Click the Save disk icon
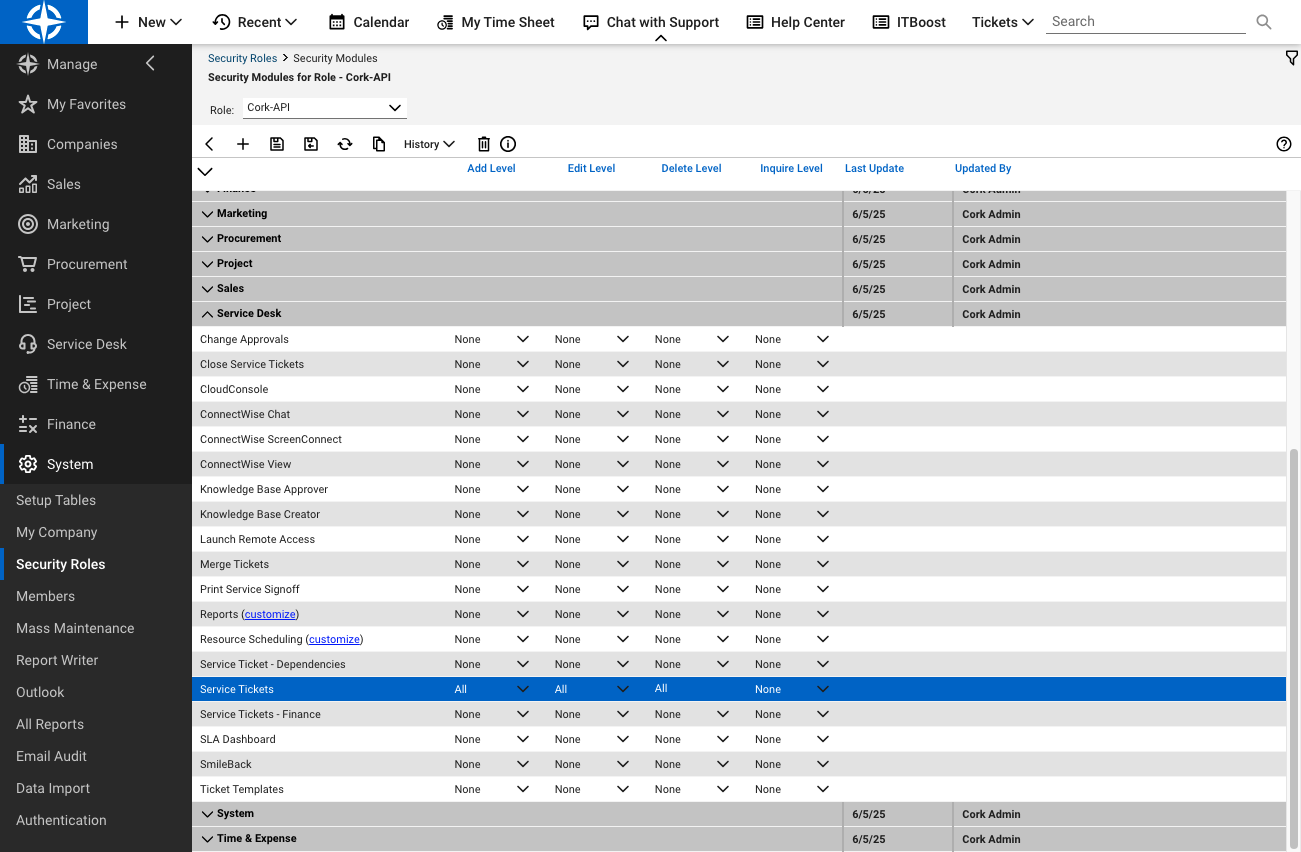 tap(277, 144)
